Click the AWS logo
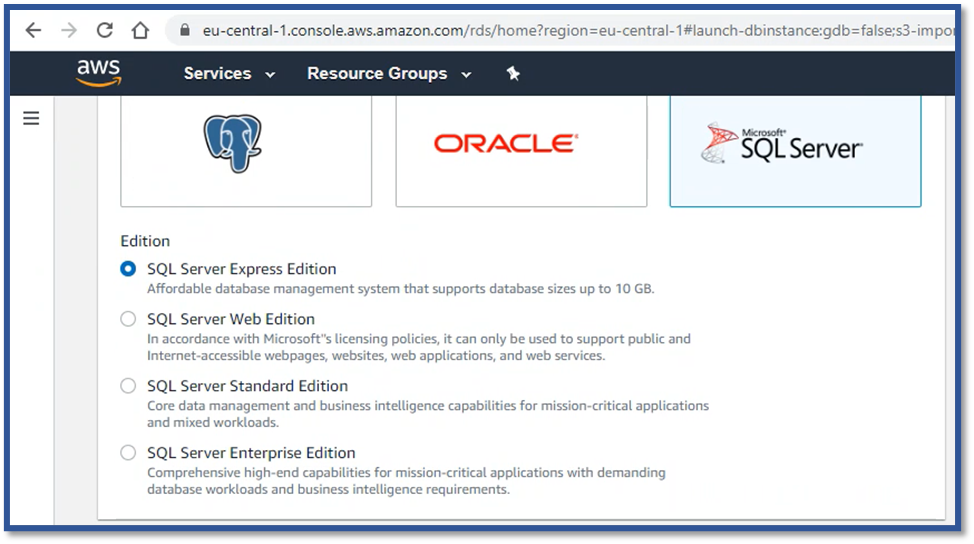 (x=99, y=73)
